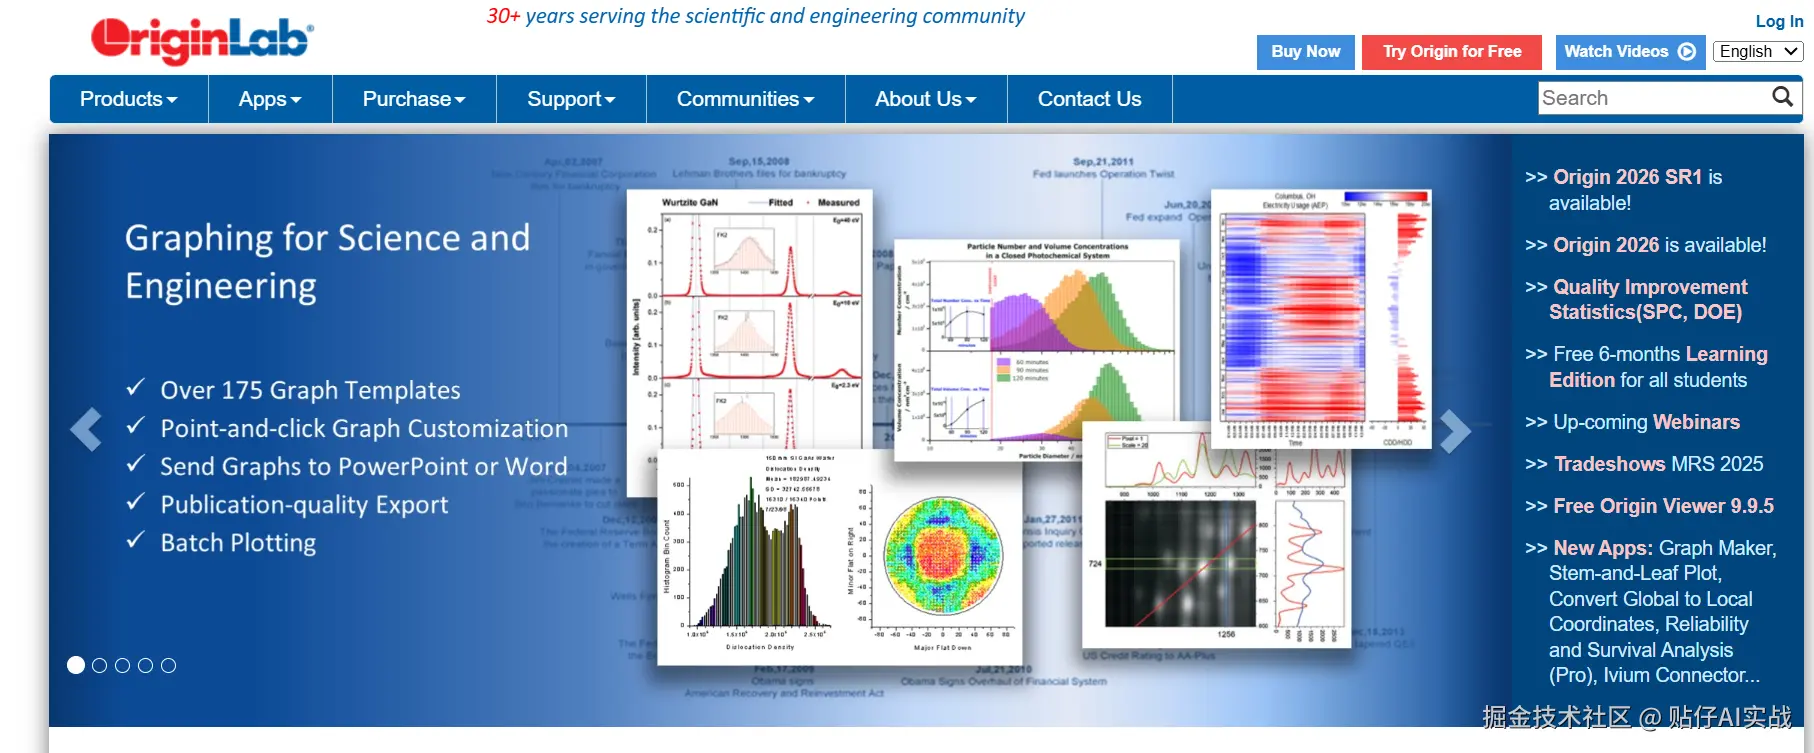
Task: Expand the Communities menu
Action: 746,99
